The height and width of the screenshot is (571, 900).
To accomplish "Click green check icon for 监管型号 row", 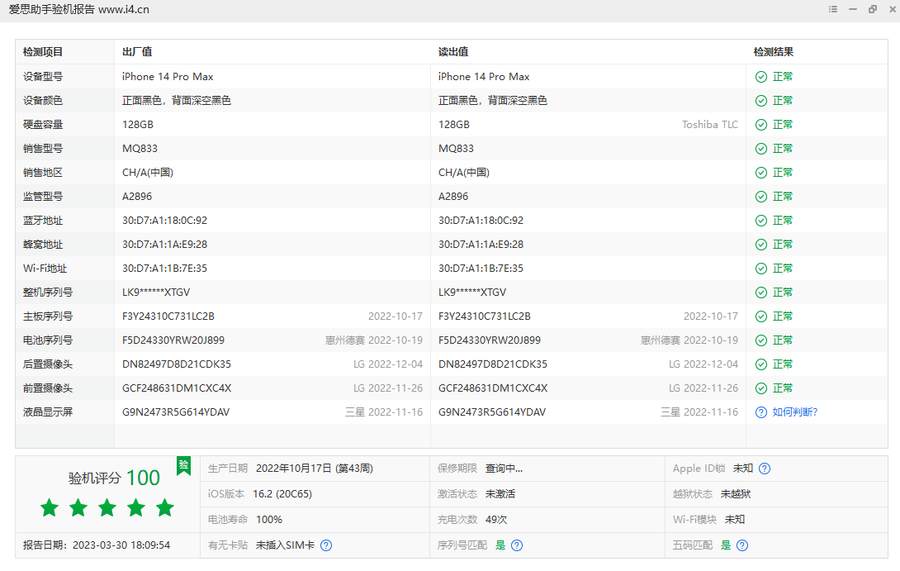I will pyautogui.click(x=761, y=197).
